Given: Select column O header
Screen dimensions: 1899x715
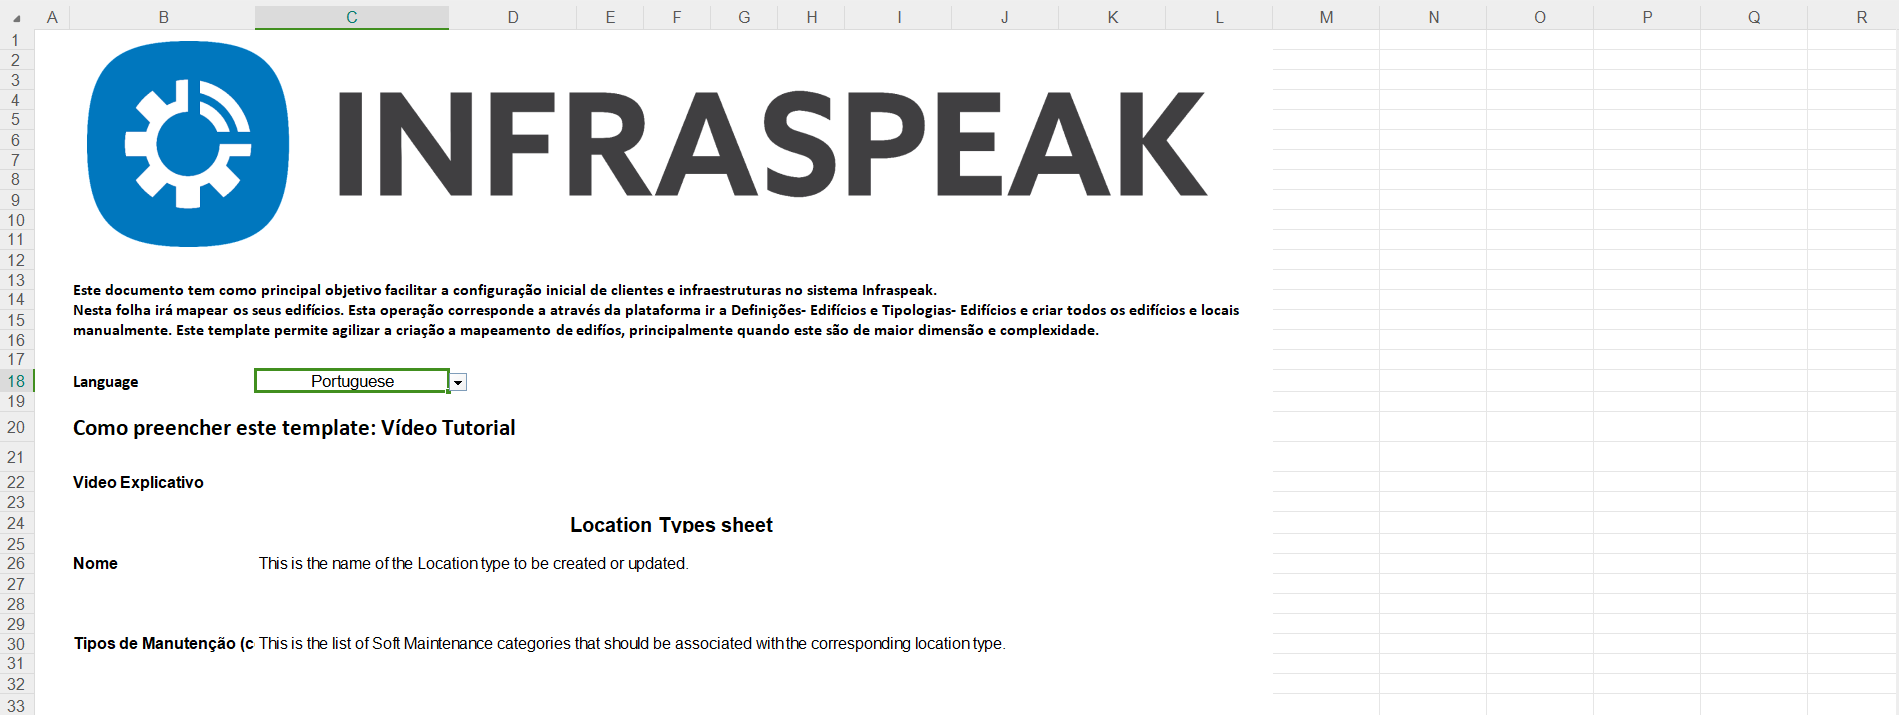Looking at the screenshot, I should click(1540, 17).
